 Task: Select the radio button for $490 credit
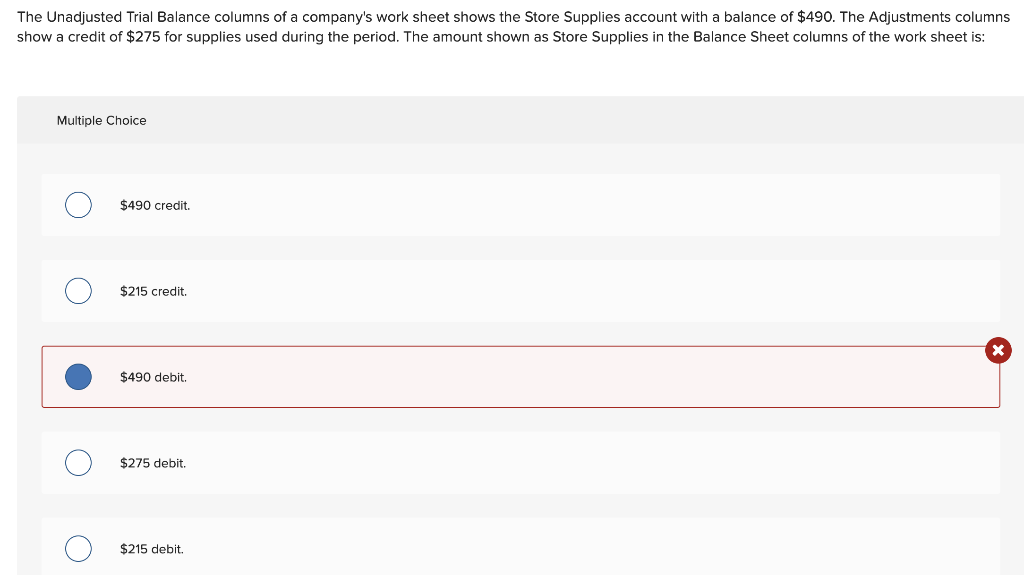(78, 205)
